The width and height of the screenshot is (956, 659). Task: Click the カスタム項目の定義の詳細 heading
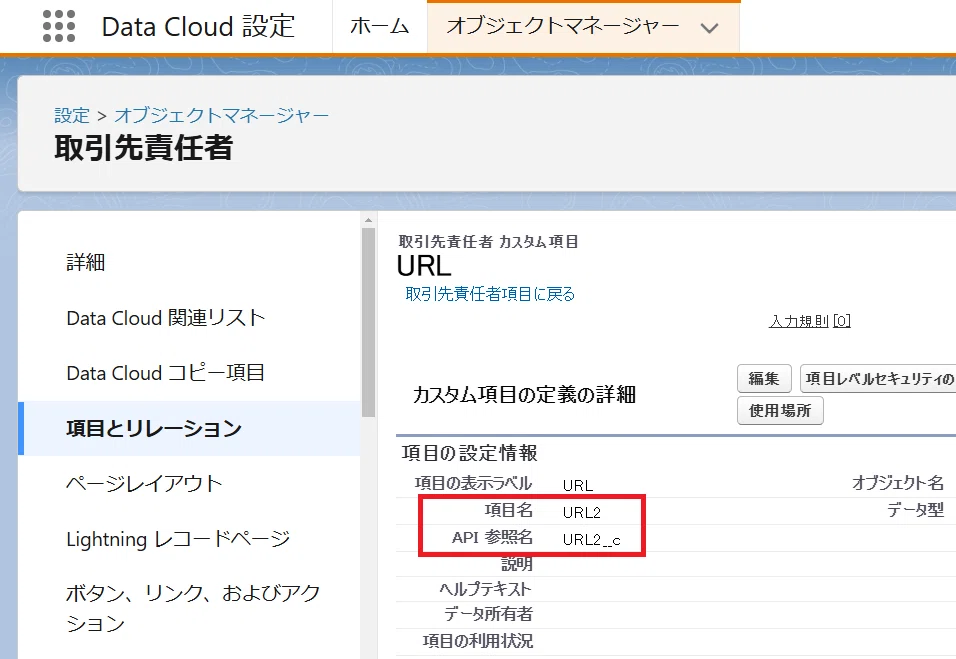tap(524, 394)
